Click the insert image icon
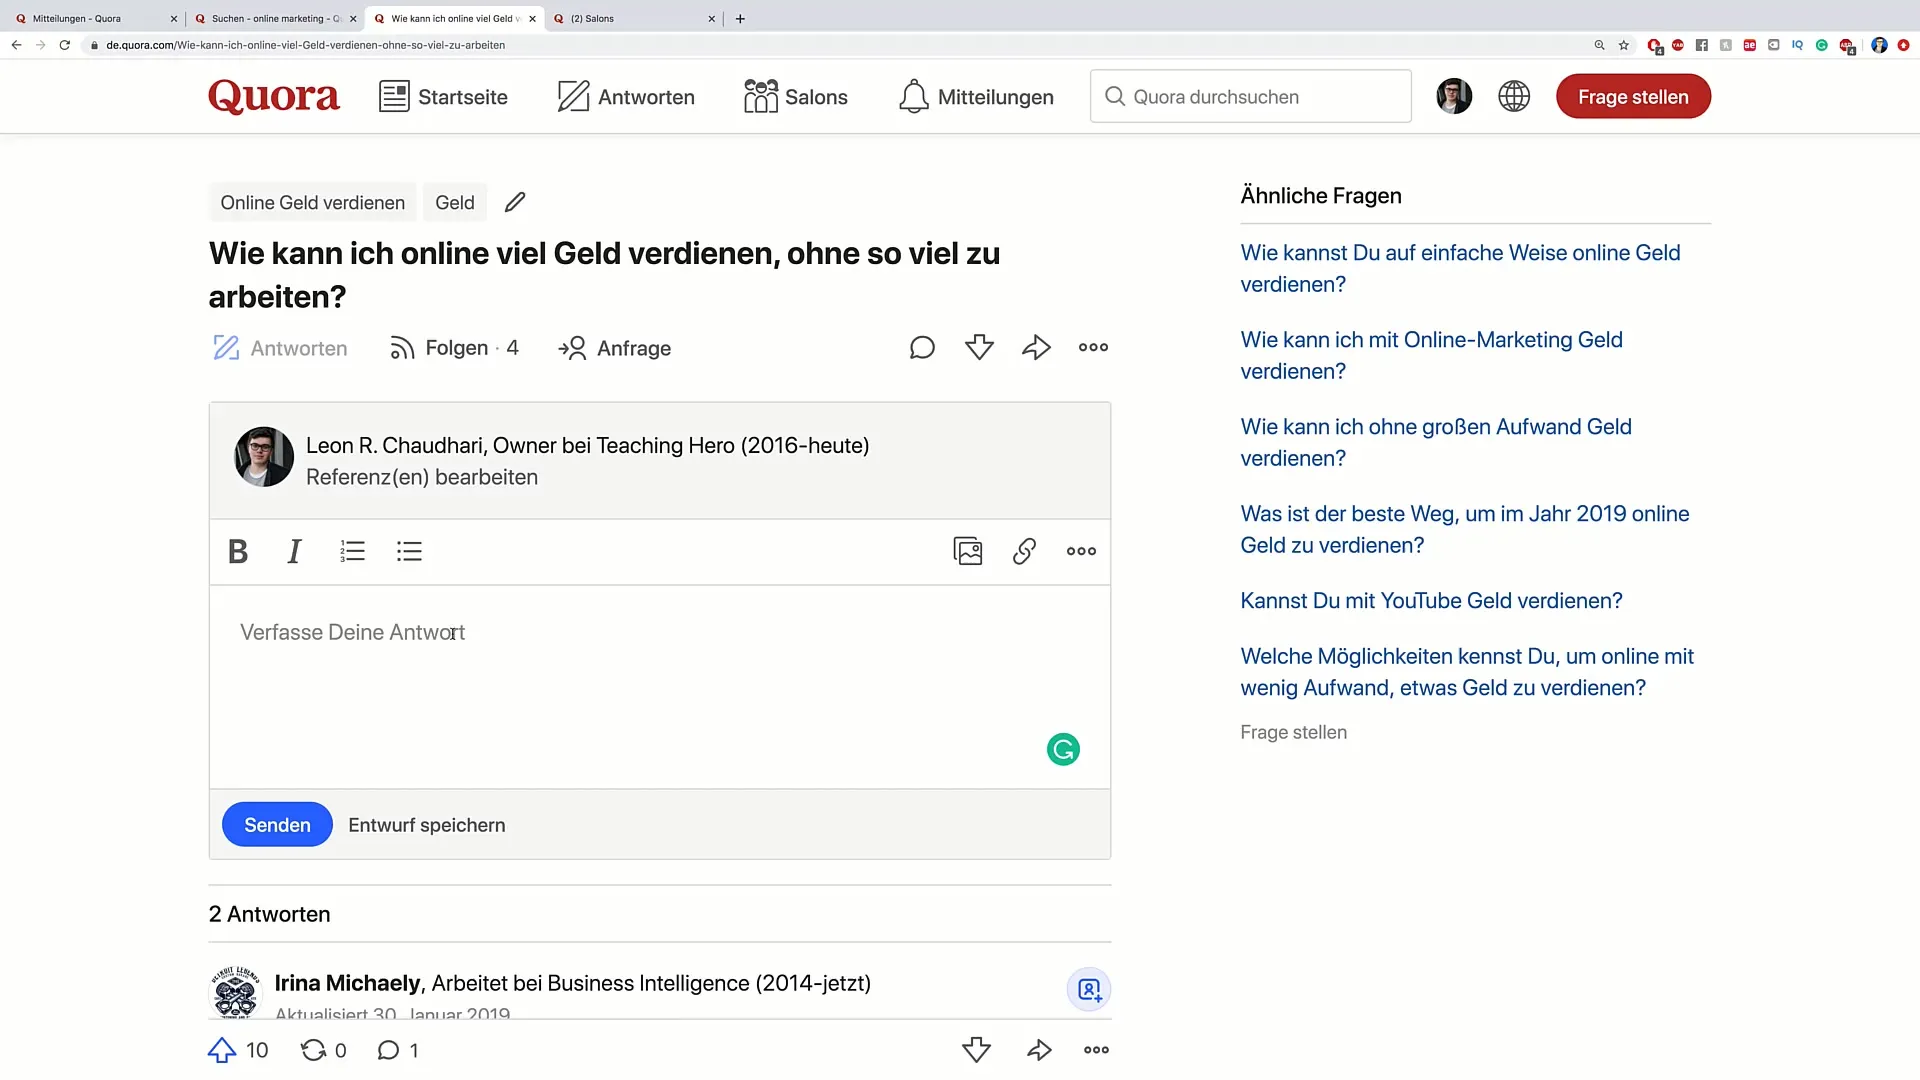This screenshot has width=1920, height=1080. click(967, 551)
